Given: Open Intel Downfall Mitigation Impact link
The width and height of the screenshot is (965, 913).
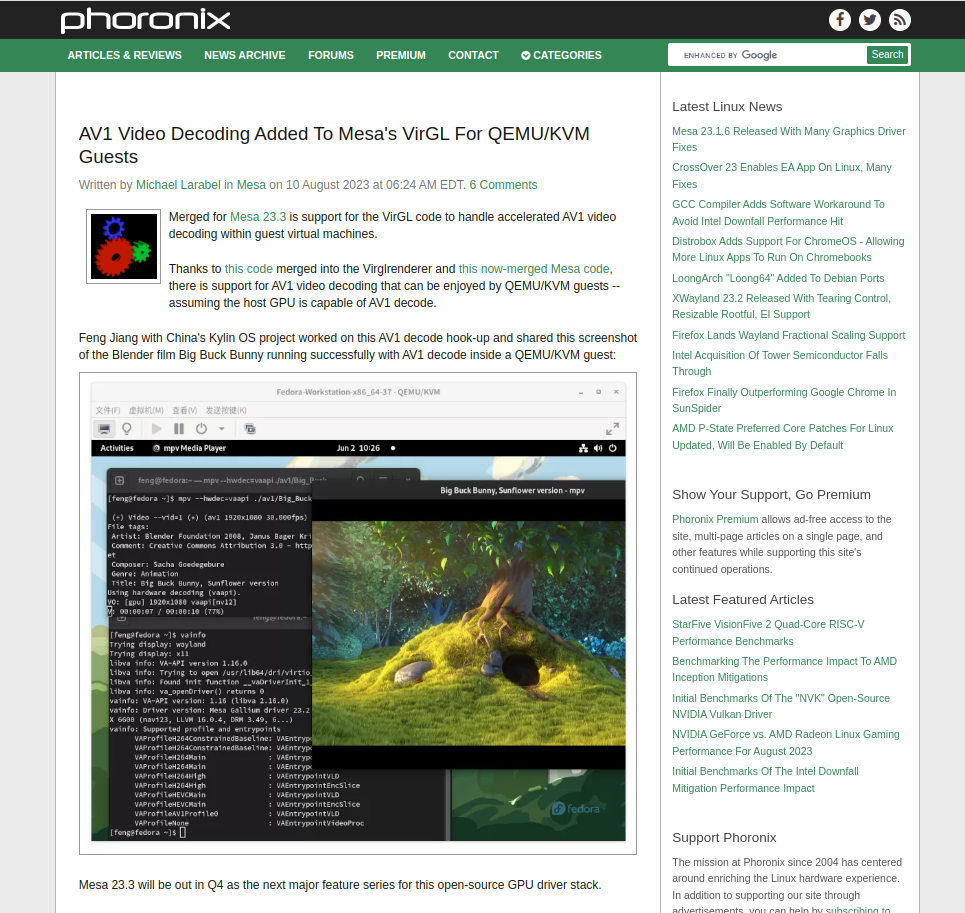Looking at the screenshot, I should click(x=765, y=779).
